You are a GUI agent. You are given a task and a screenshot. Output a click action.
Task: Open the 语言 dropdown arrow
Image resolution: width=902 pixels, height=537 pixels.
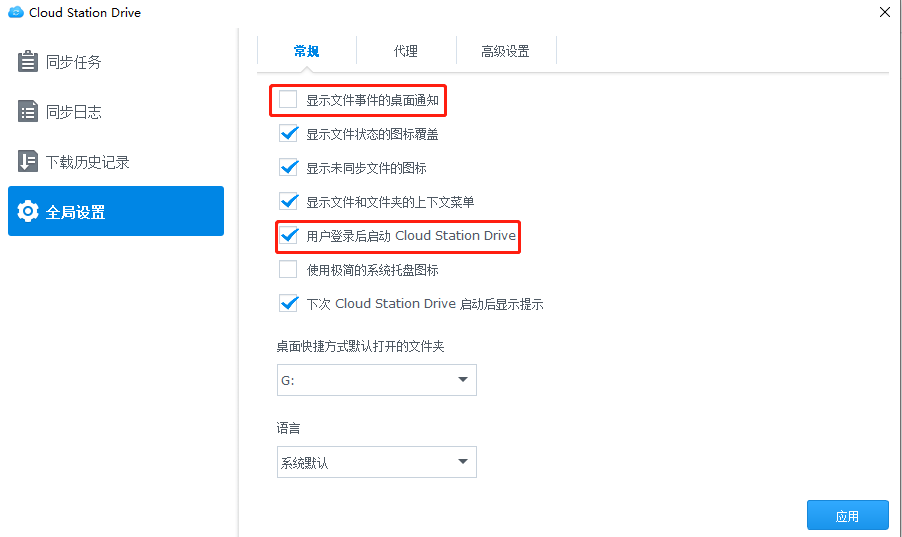[x=463, y=462]
